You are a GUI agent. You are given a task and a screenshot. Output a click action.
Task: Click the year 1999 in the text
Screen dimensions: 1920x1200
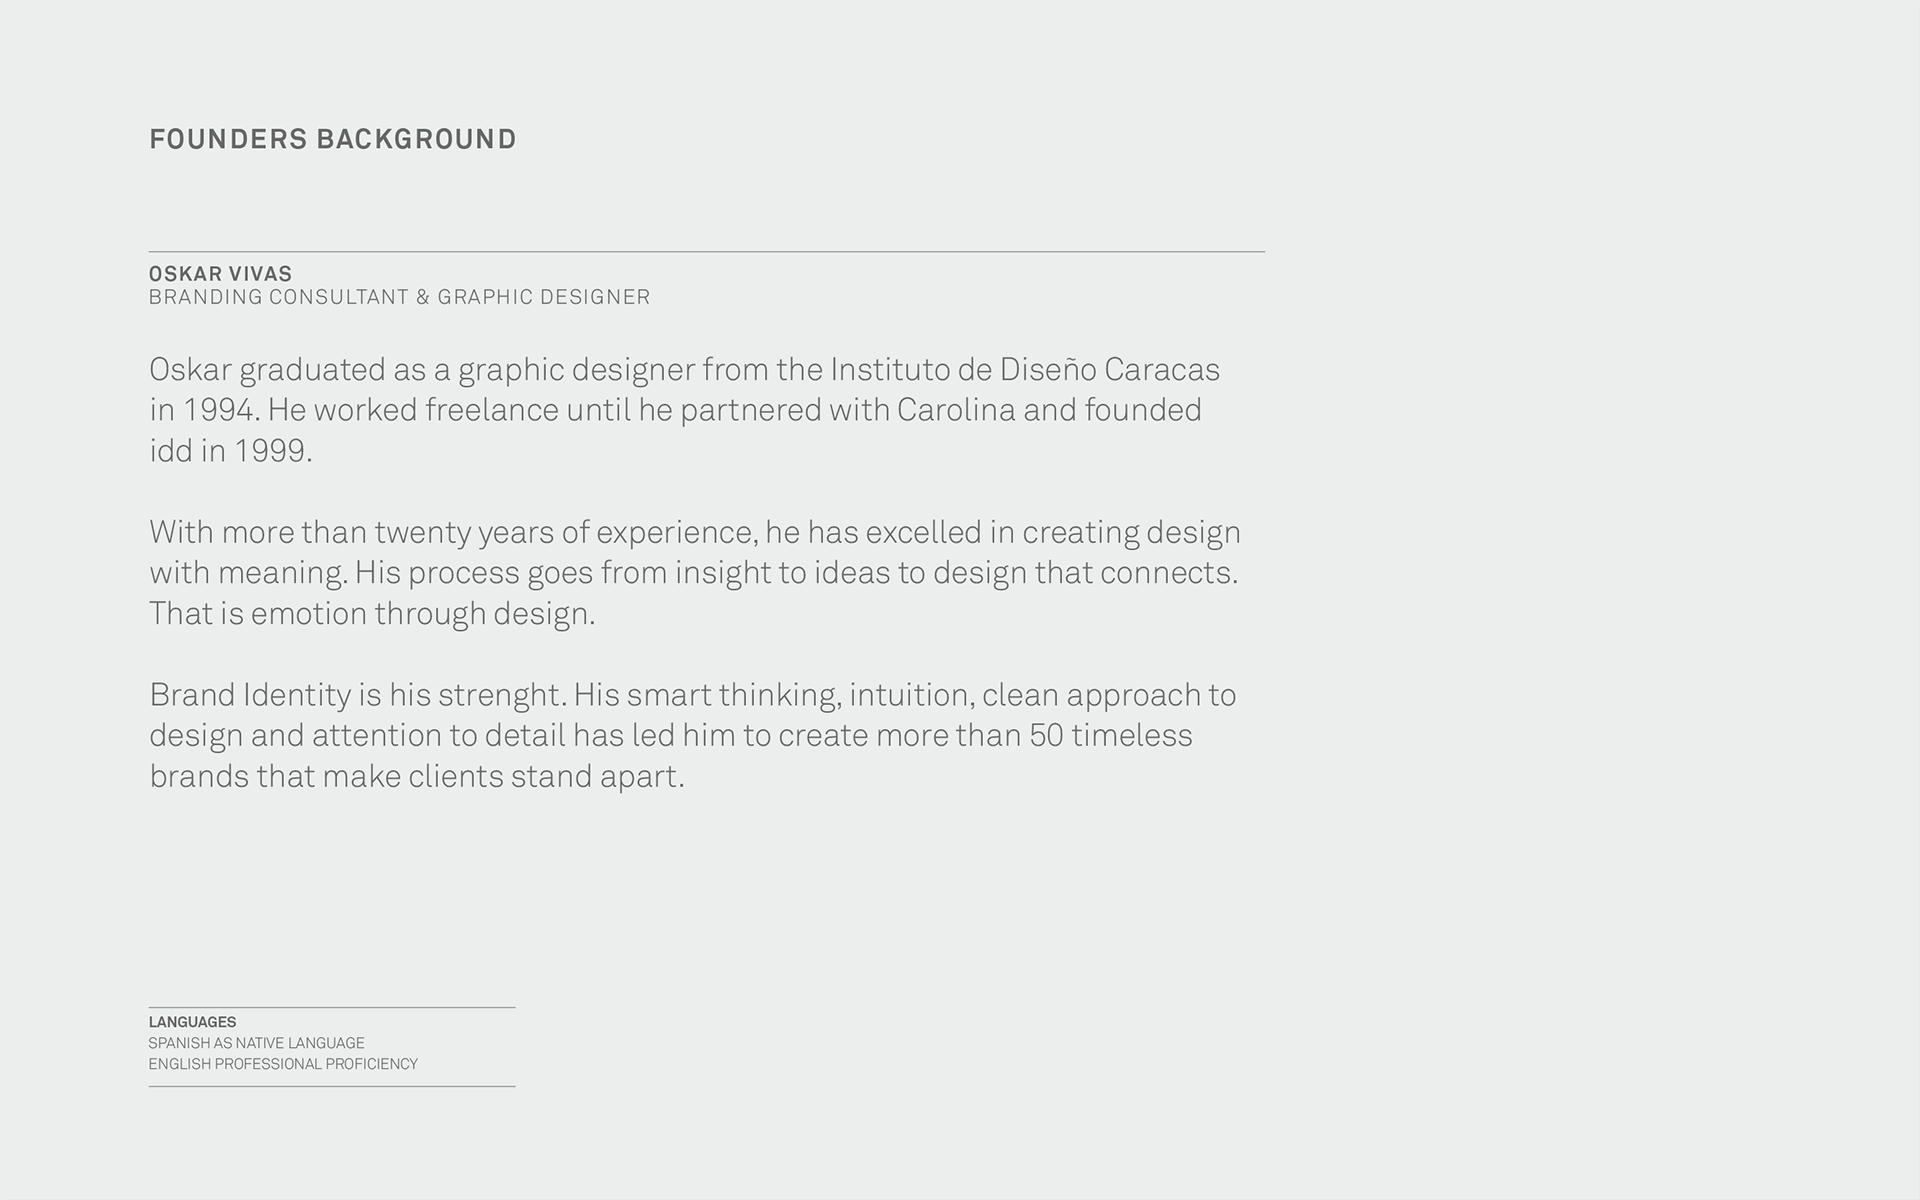pyautogui.click(x=270, y=451)
